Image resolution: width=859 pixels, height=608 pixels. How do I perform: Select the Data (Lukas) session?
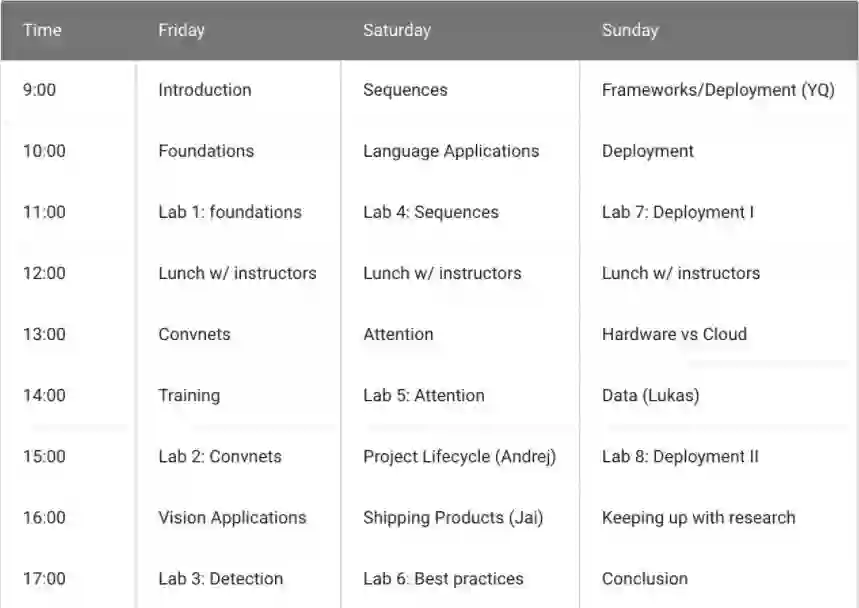650,395
